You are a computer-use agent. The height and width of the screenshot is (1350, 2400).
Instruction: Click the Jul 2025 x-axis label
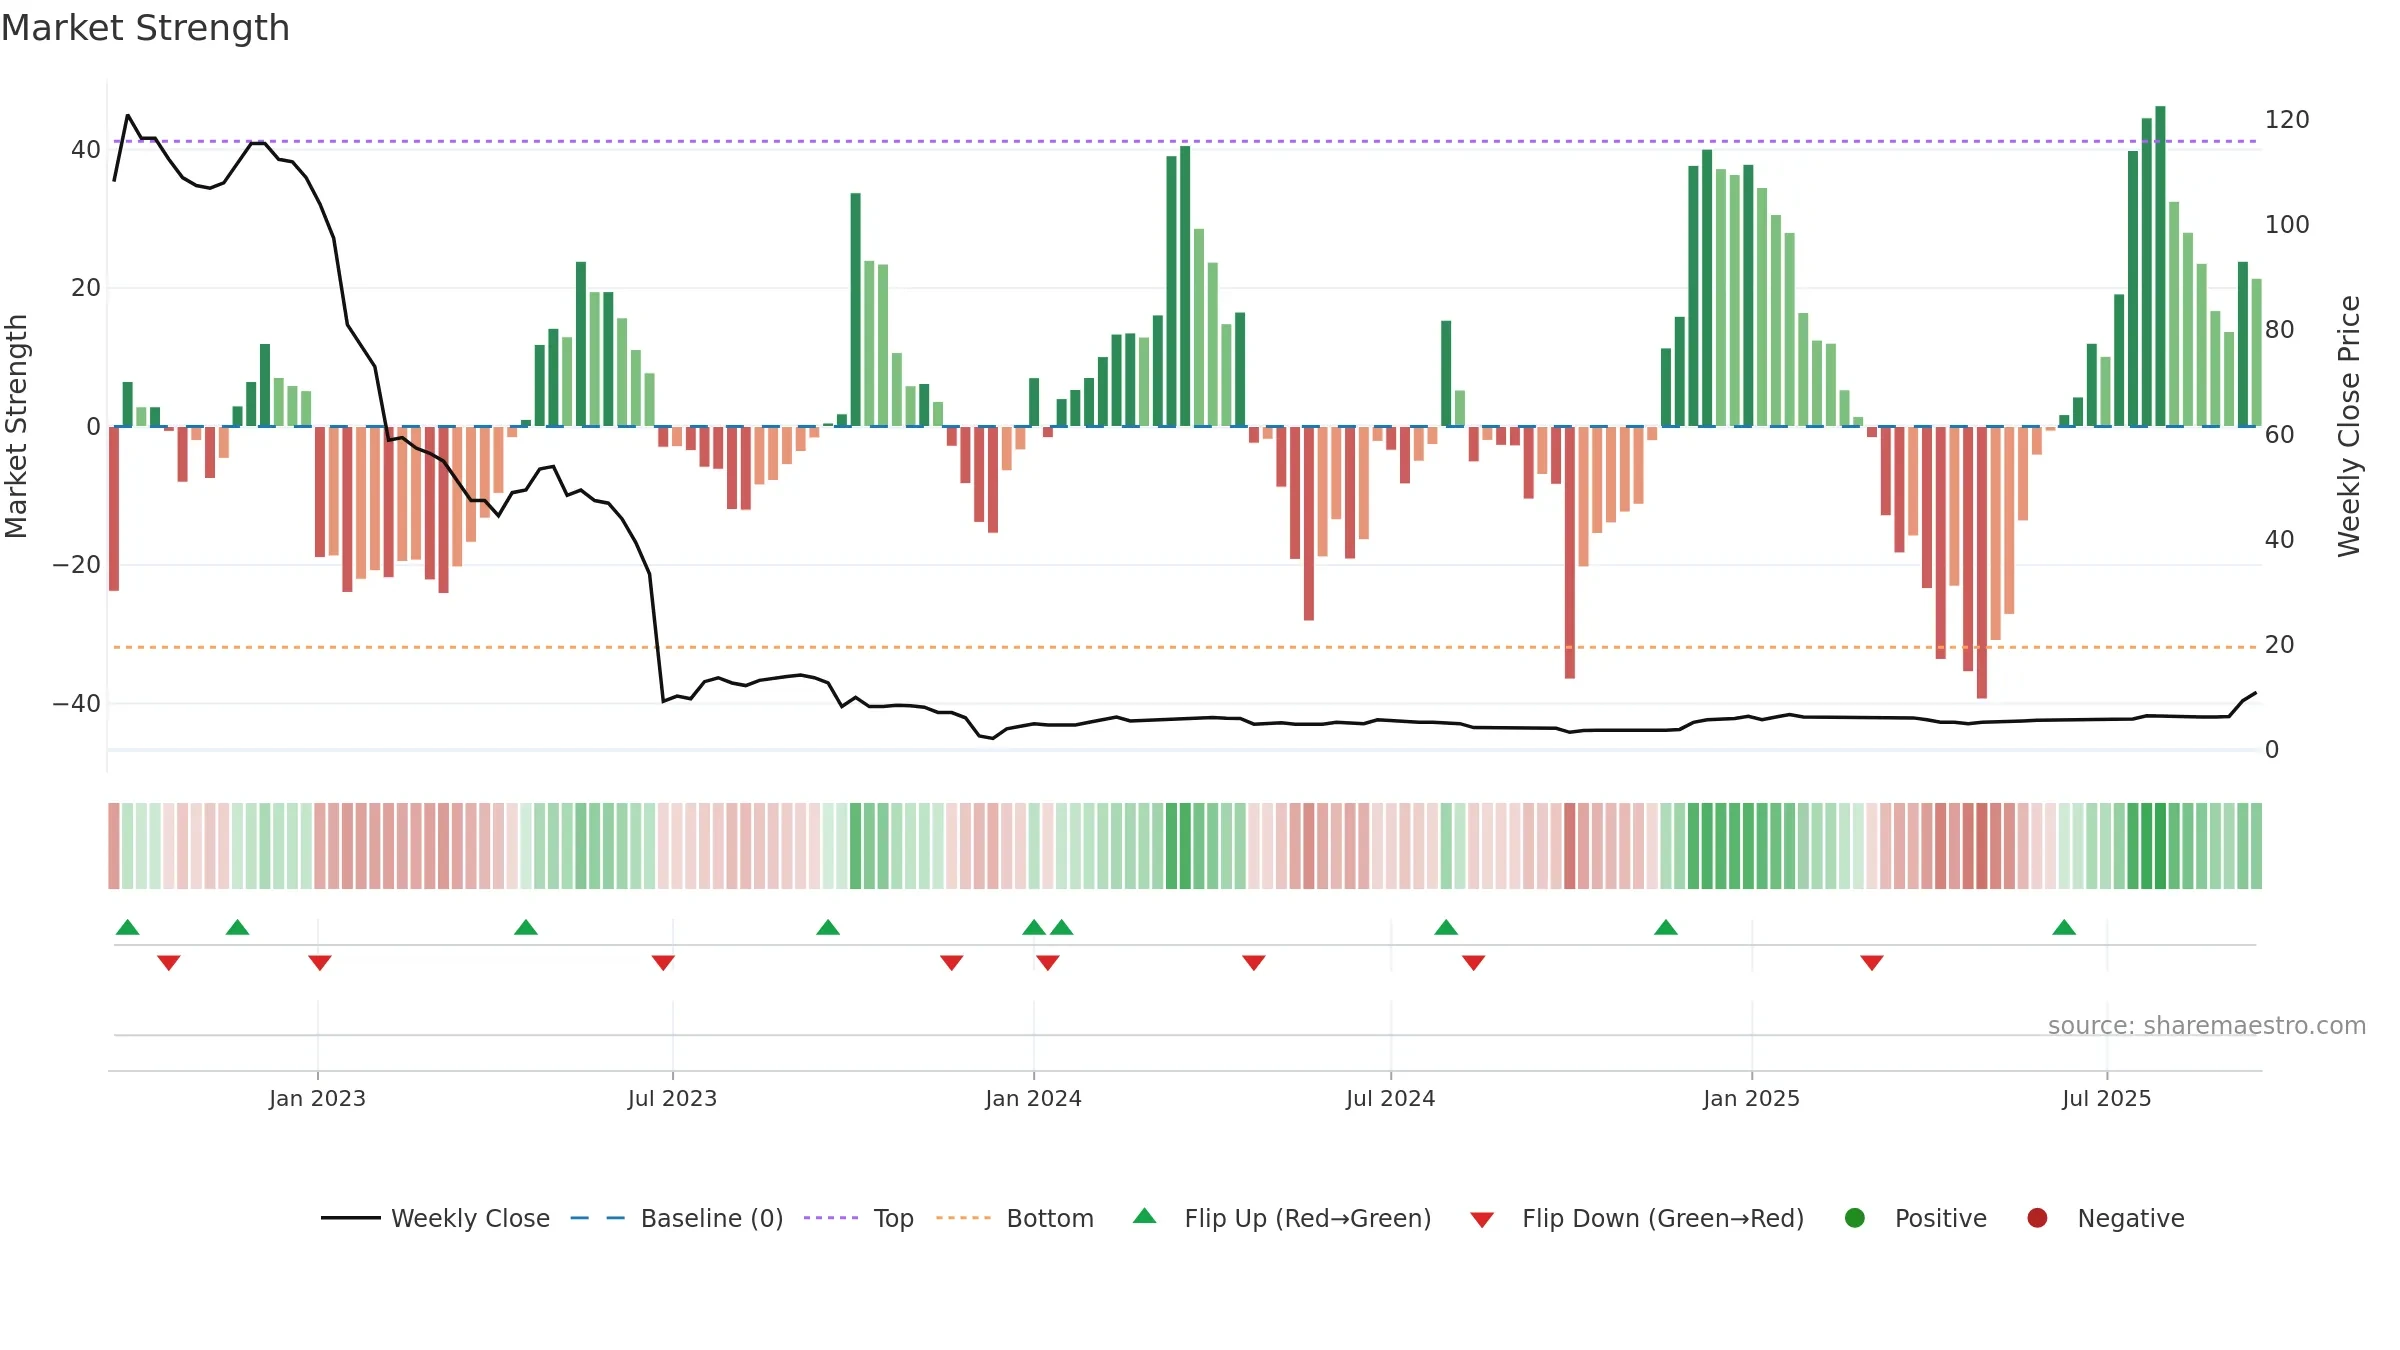coord(2106,1099)
